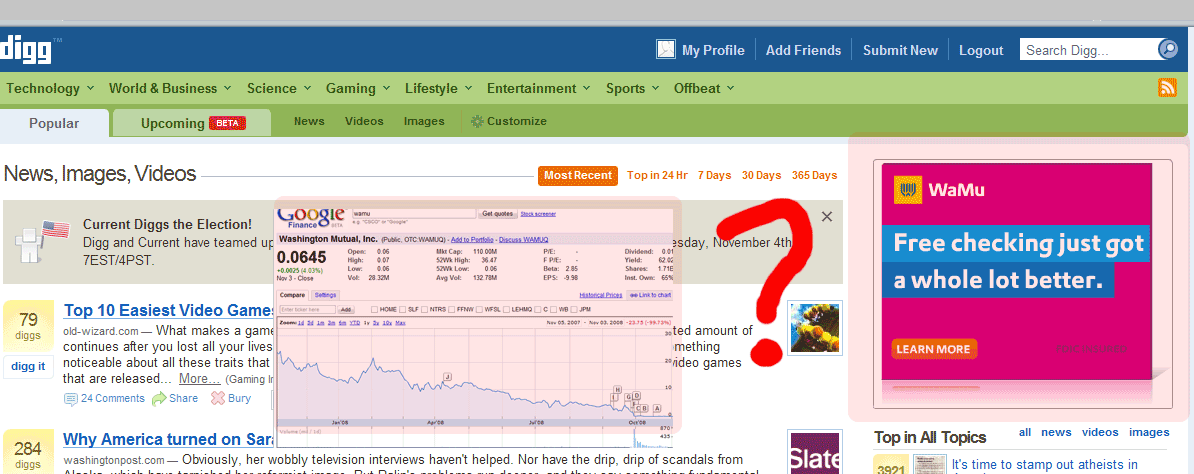Expand the Entertainment category menu
The width and height of the screenshot is (1194, 474).
pos(539,88)
